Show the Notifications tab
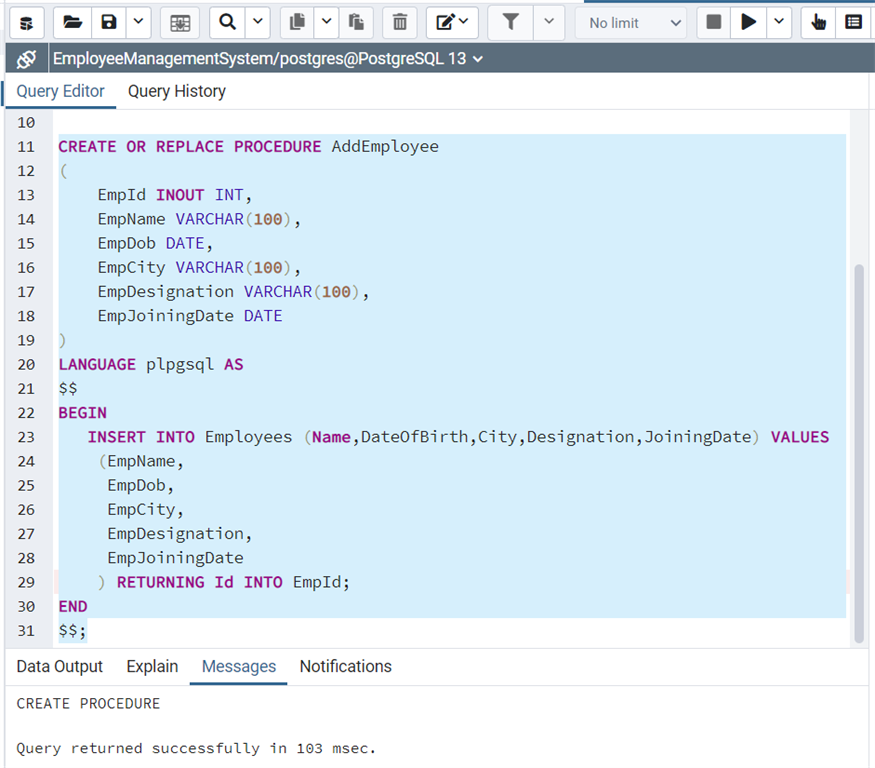Viewport: 875px width, 768px height. (345, 666)
